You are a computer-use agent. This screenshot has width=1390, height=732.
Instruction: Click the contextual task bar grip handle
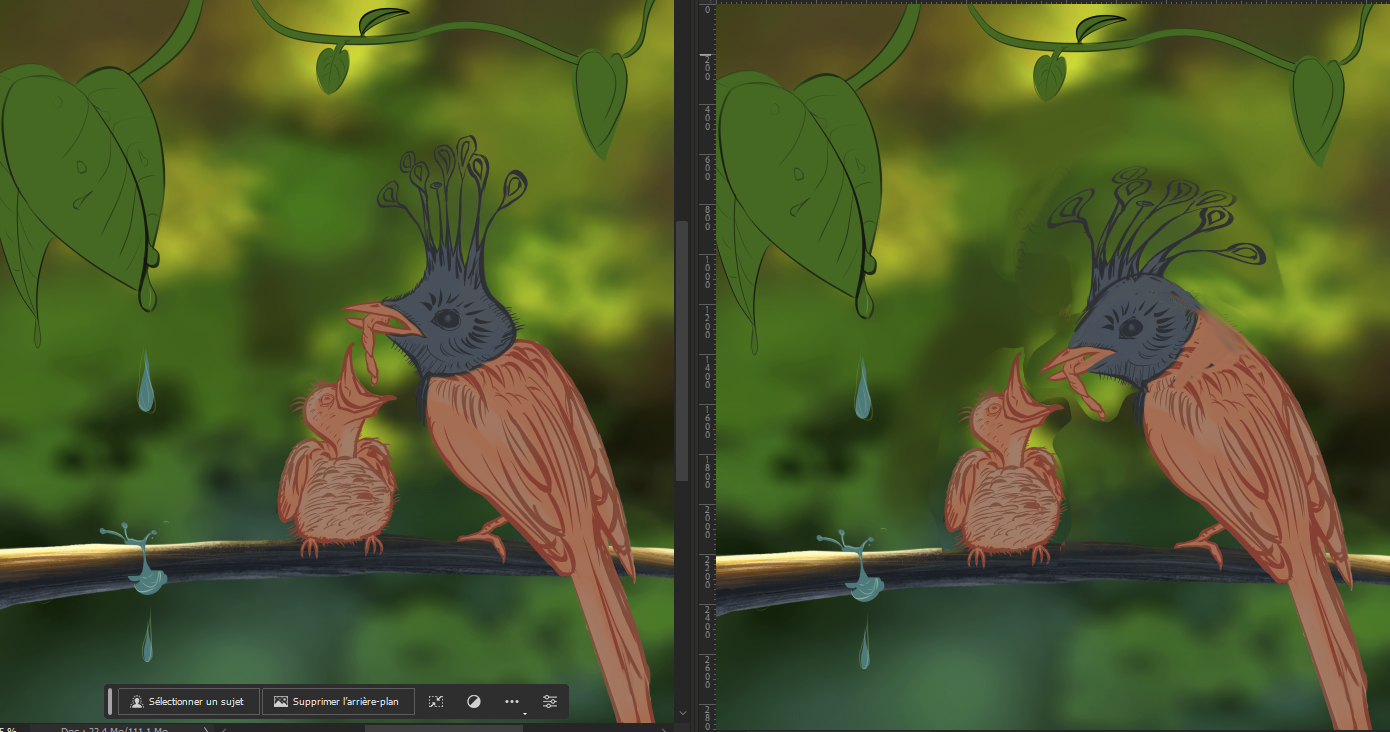110,702
